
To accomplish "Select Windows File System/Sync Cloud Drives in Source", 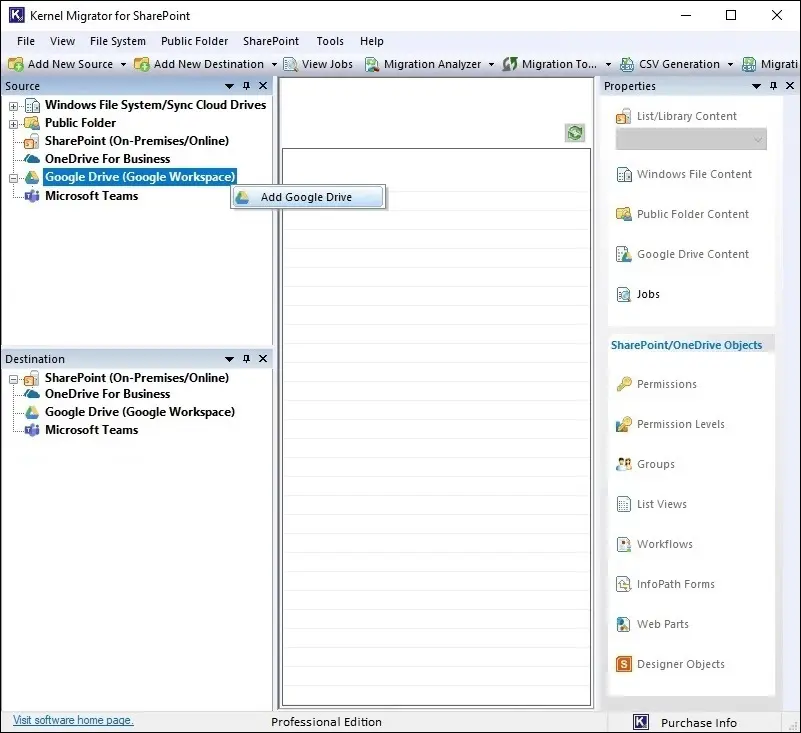I will [155, 105].
